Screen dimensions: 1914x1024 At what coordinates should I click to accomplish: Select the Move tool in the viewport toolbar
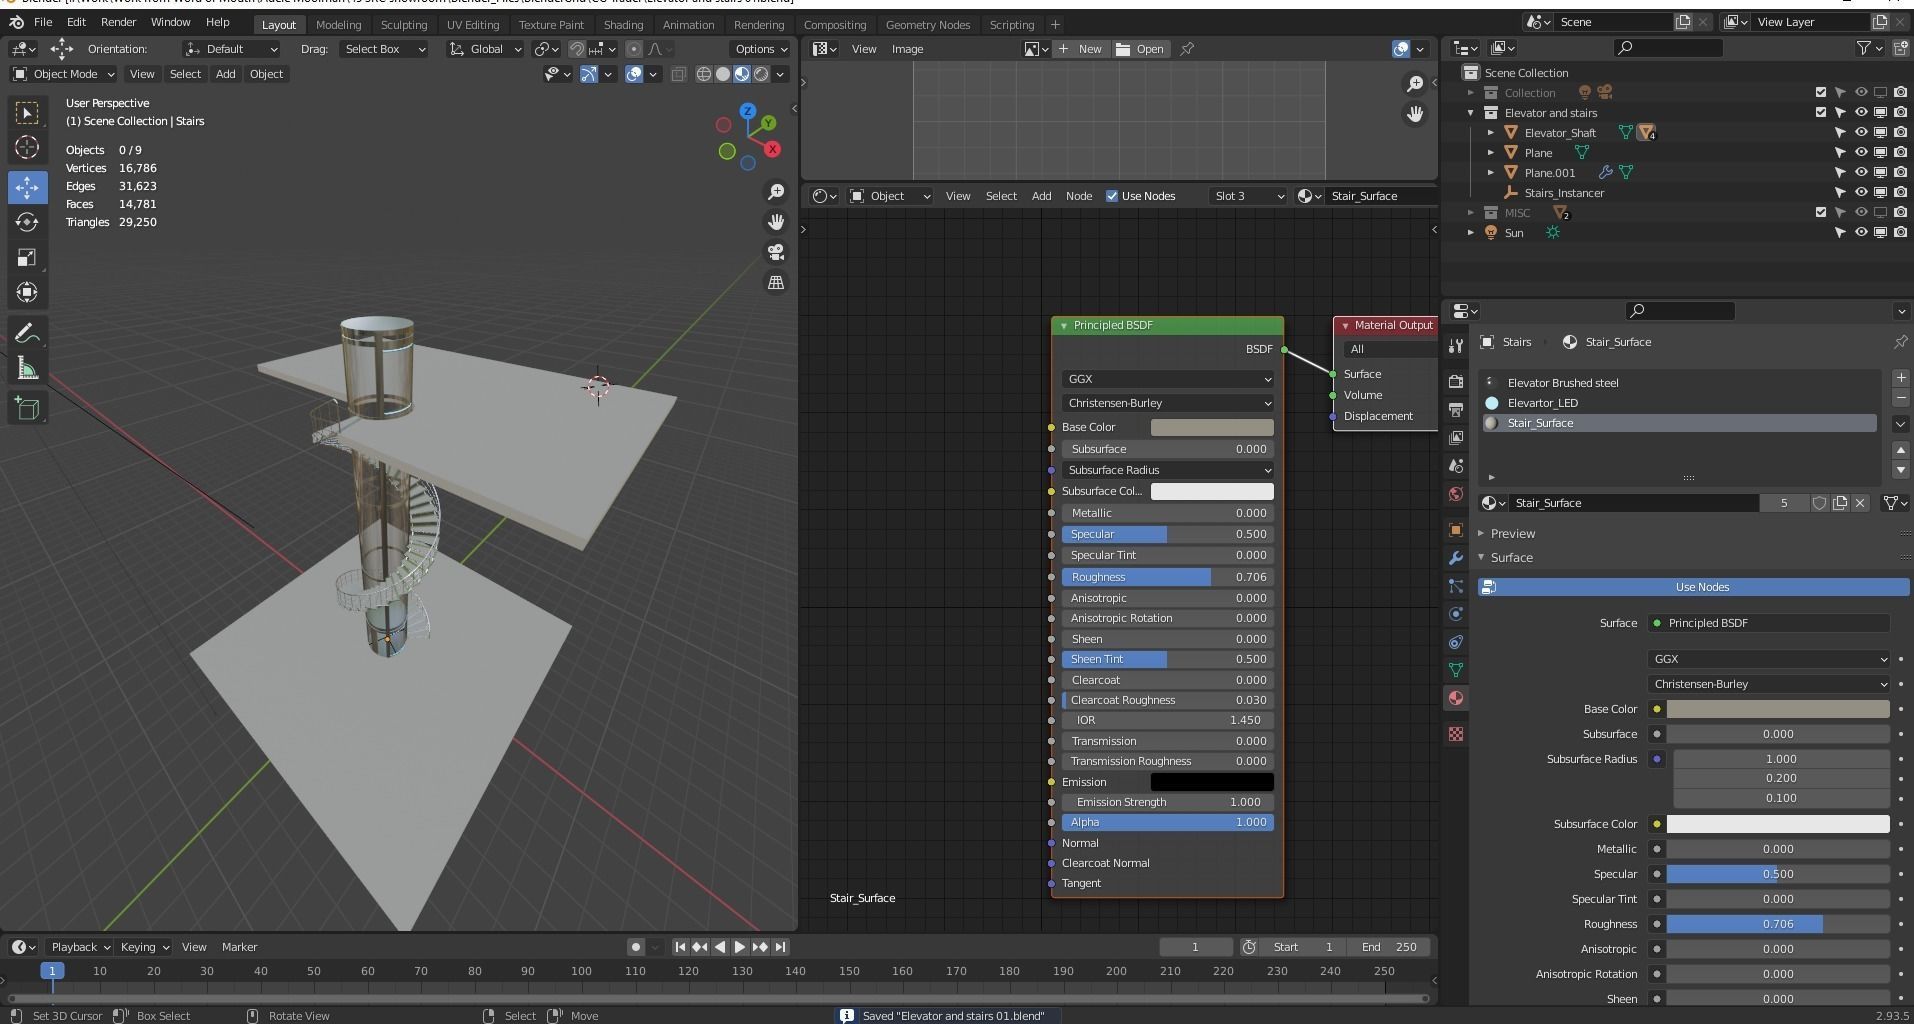[27, 187]
